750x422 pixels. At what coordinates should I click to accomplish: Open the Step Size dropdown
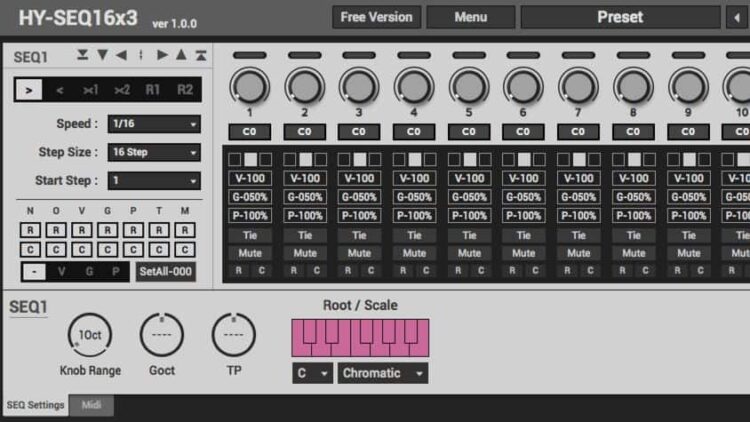(154, 152)
